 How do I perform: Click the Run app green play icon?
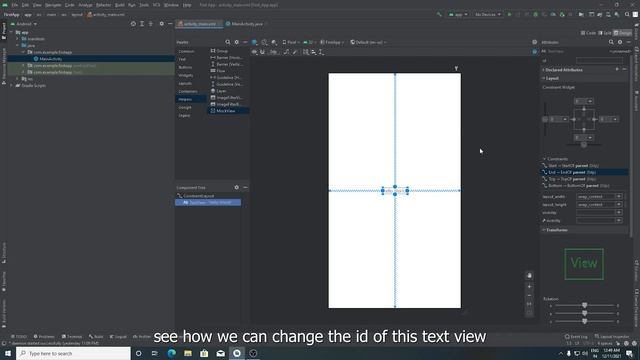click(509, 14)
